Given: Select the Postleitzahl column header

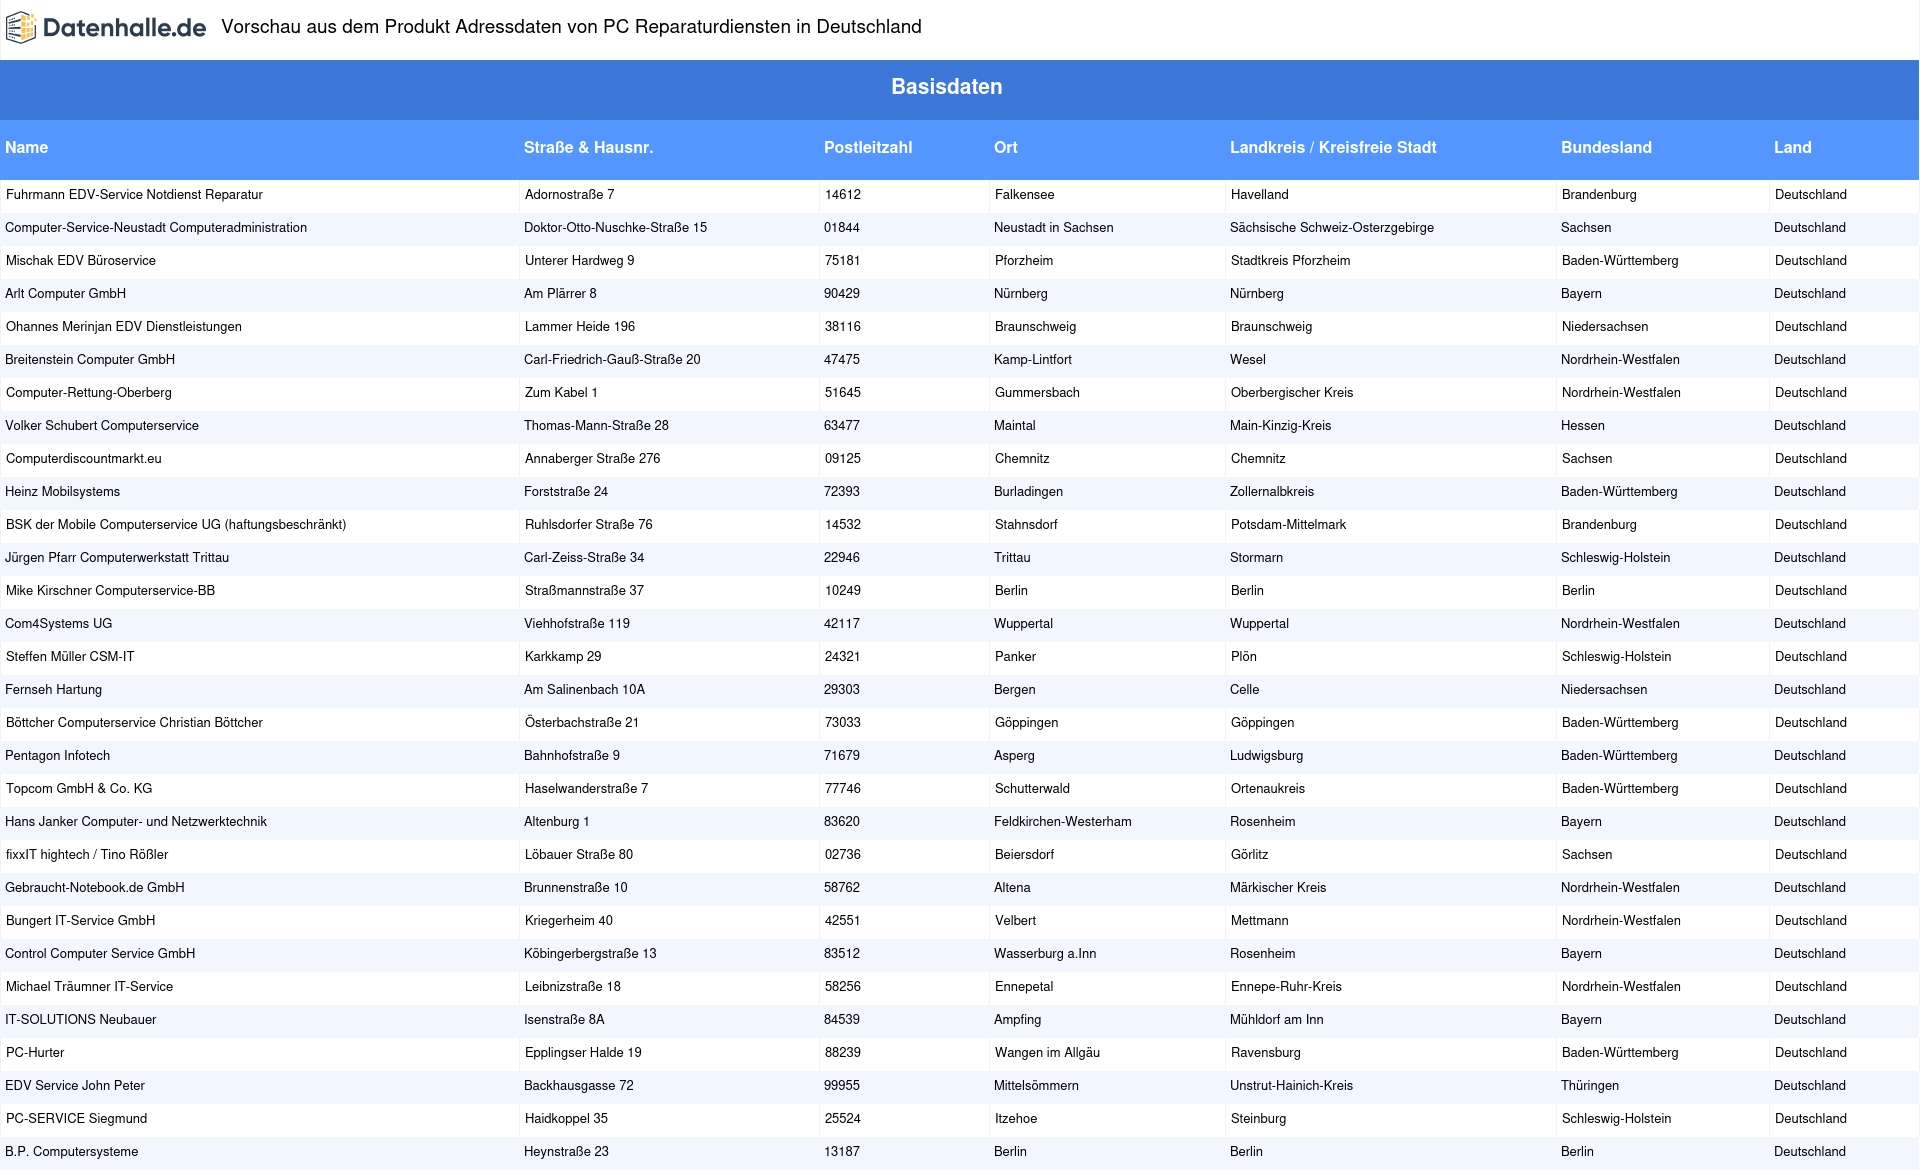Looking at the screenshot, I should pyautogui.click(x=868, y=148).
